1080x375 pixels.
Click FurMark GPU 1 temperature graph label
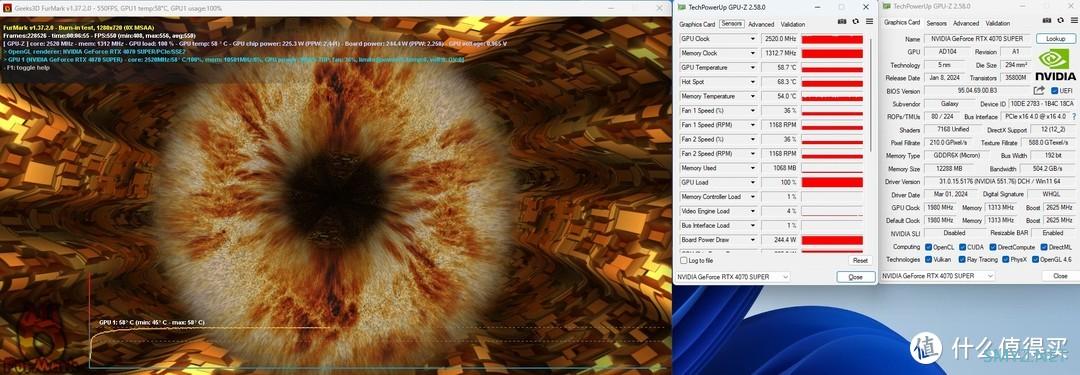[152, 323]
